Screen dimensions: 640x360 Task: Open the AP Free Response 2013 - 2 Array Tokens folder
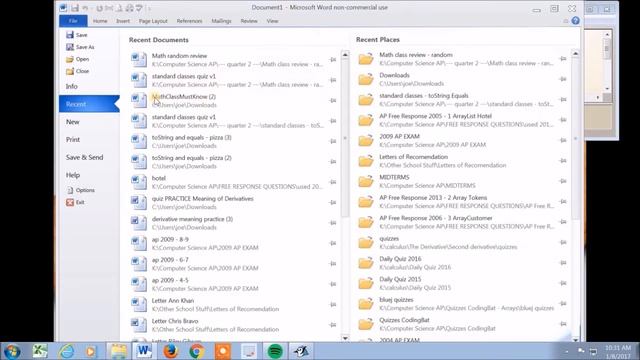(462, 202)
